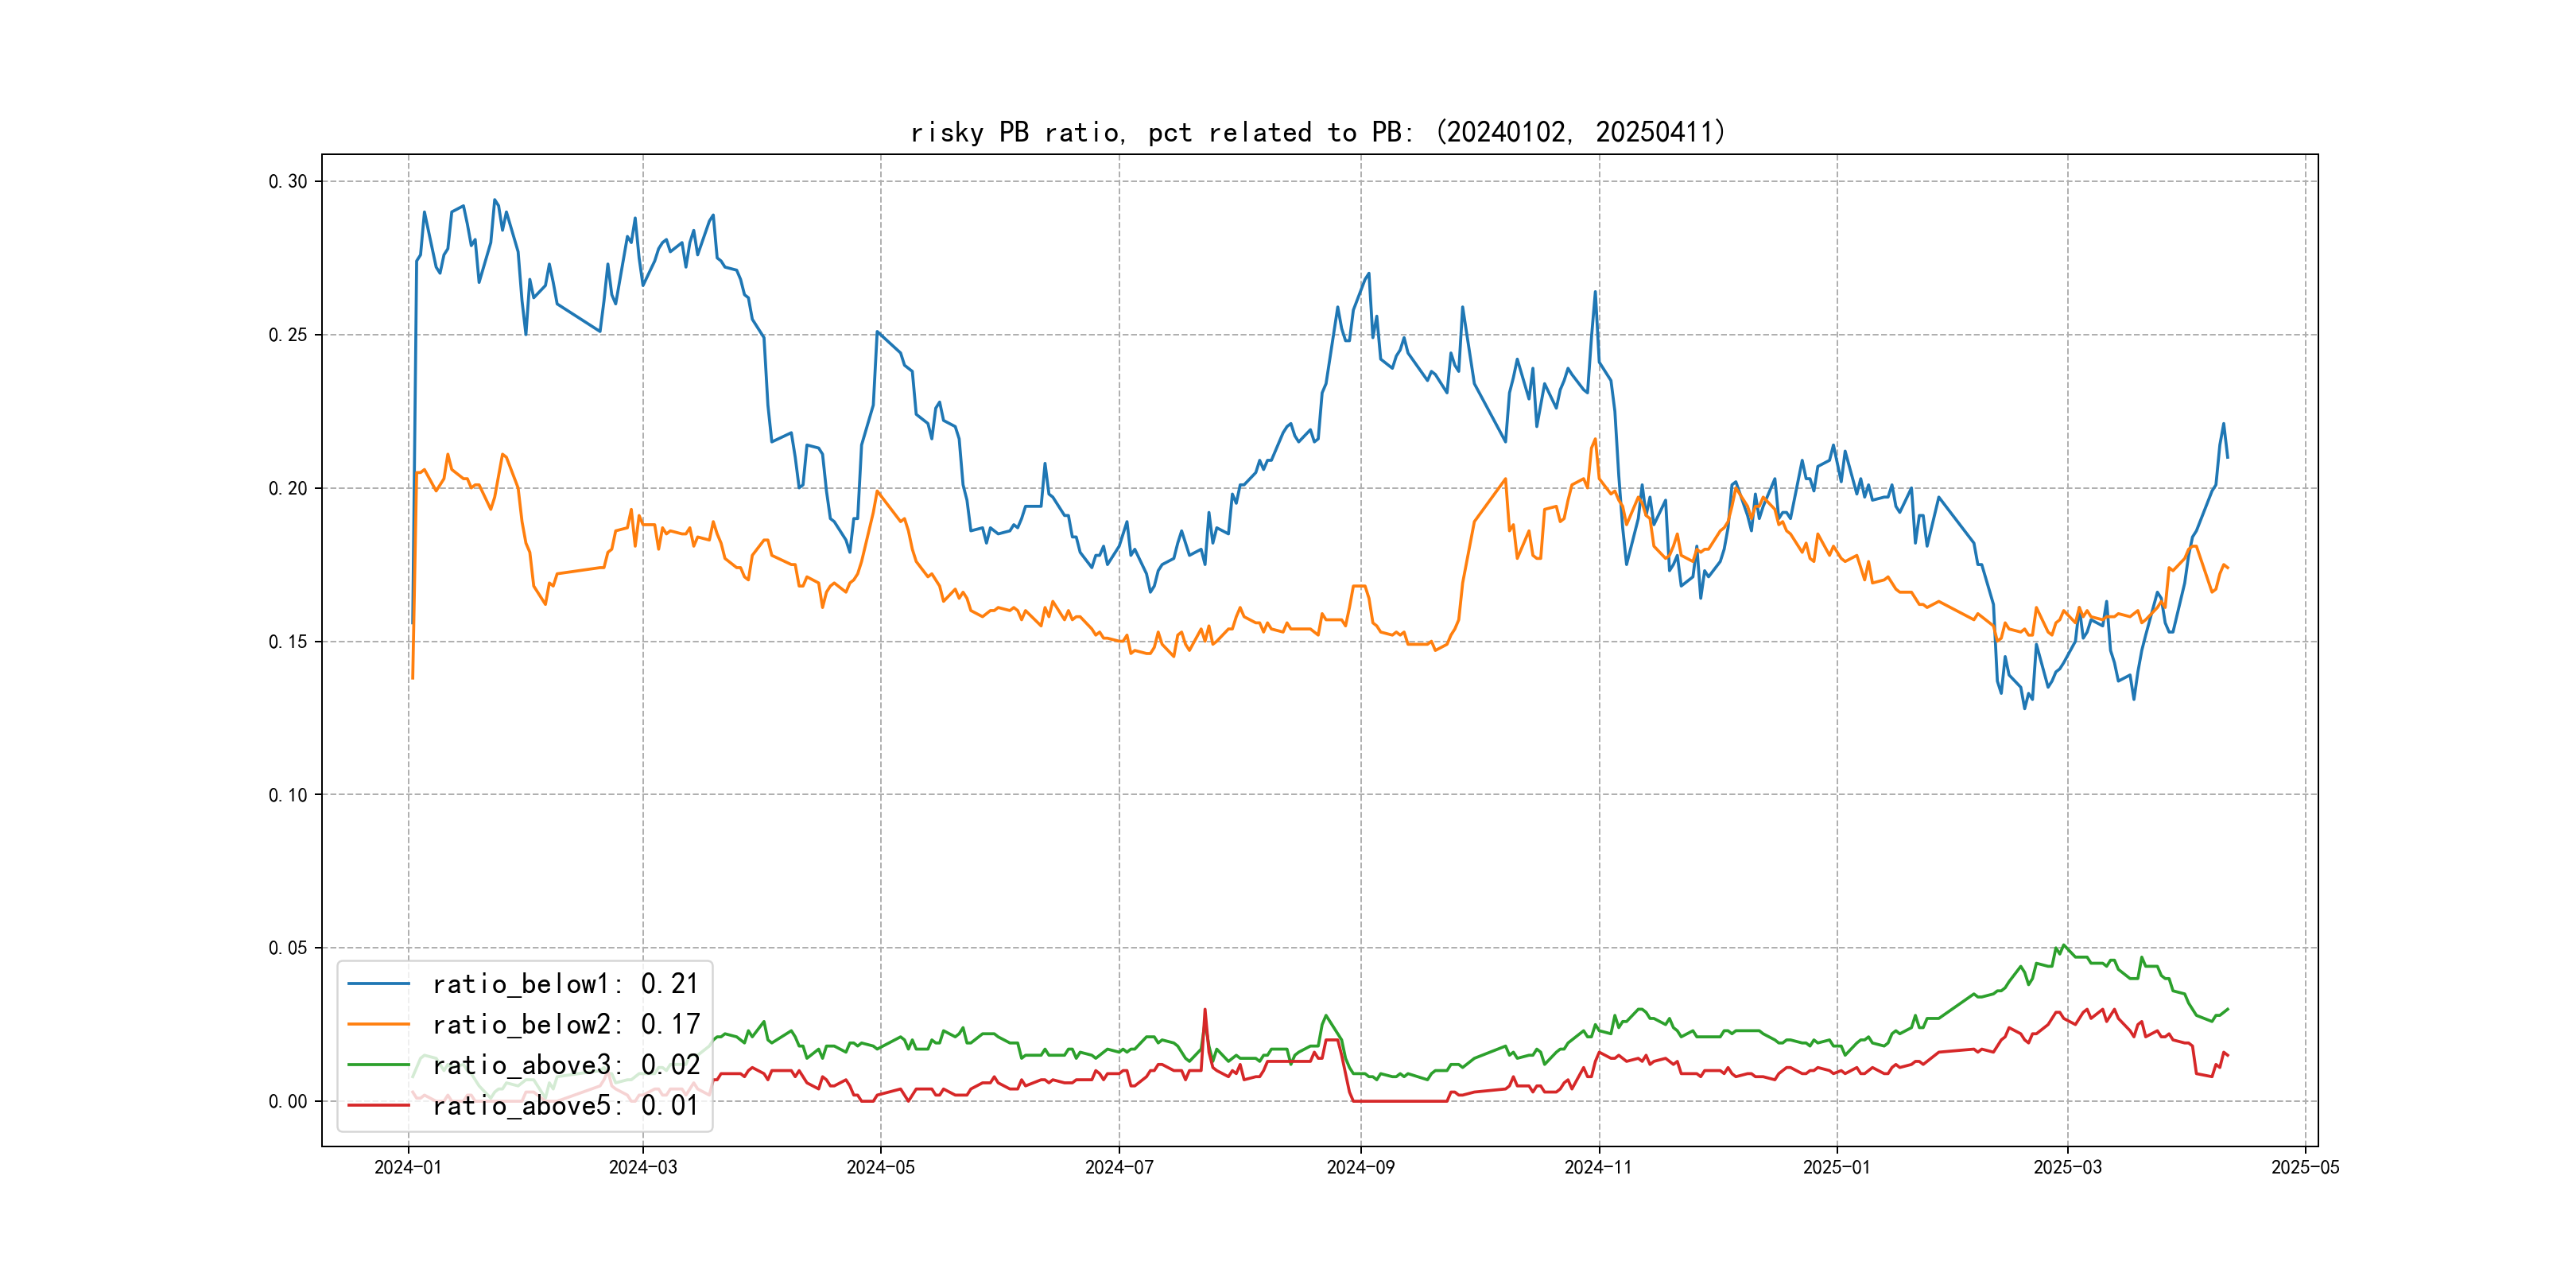
Task: Click the 2024-09 x-axis tick label
Action: pos(1360,1167)
